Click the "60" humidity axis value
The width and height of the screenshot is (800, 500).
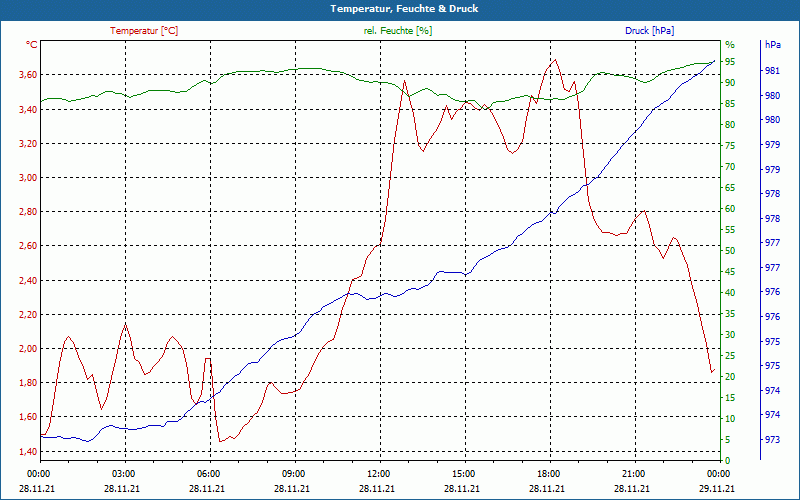tap(730, 209)
